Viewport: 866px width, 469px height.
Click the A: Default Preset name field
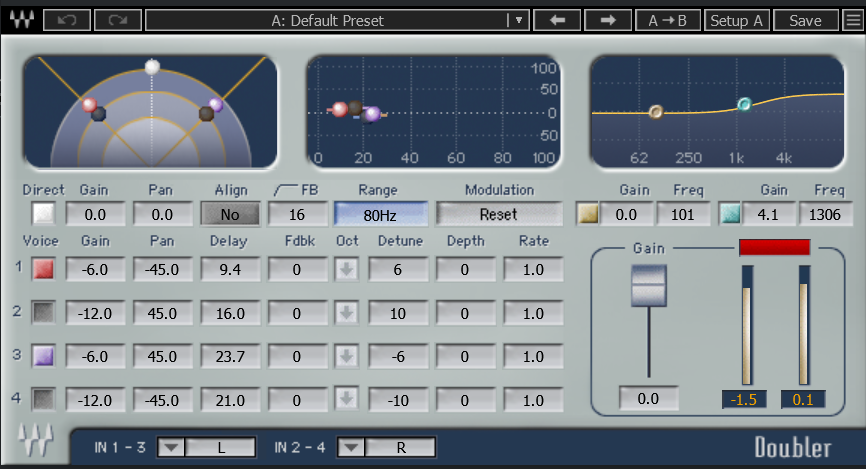(x=327, y=20)
